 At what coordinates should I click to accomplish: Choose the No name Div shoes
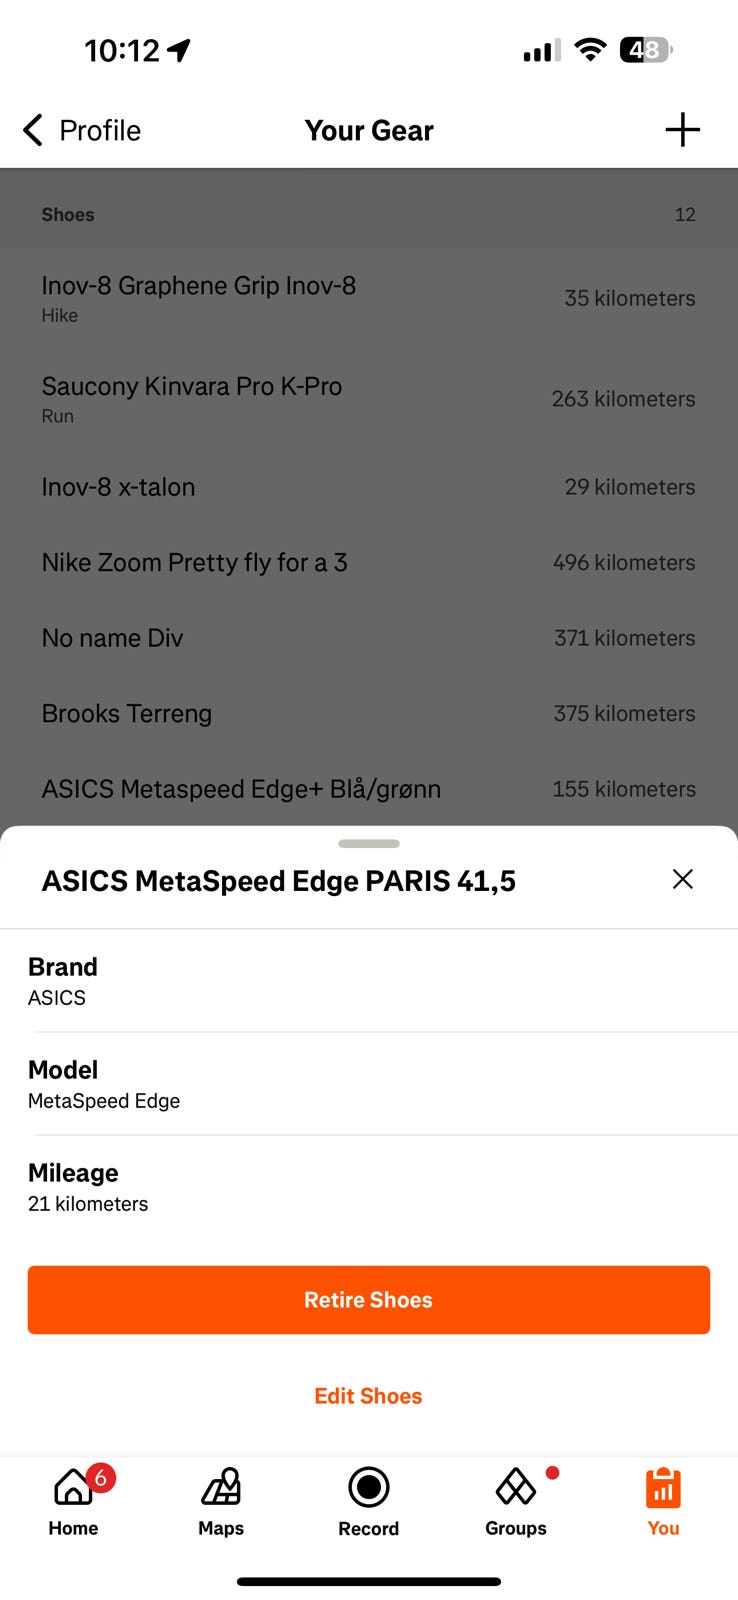point(368,638)
